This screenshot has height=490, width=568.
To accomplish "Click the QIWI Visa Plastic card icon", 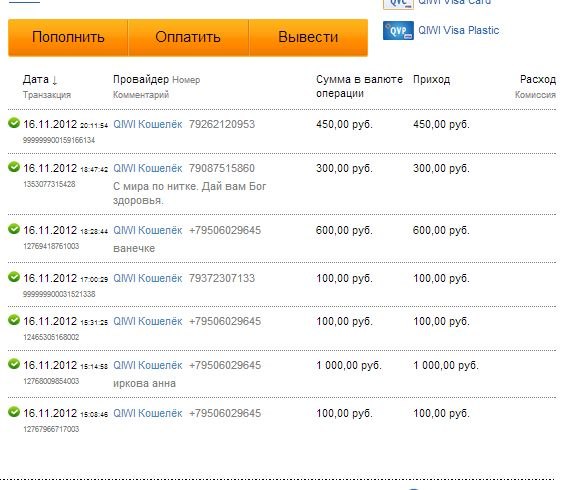I will (398, 30).
